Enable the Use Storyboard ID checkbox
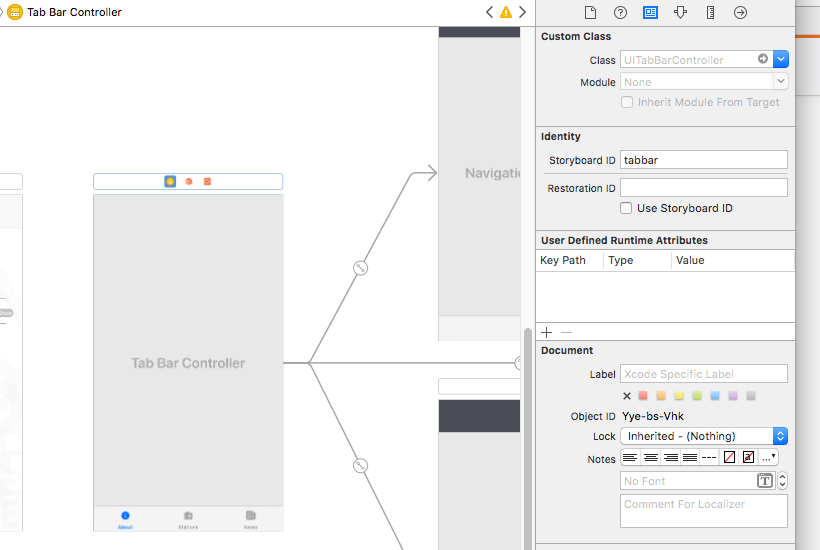The width and height of the screenshot is (820, 550). 626,208
